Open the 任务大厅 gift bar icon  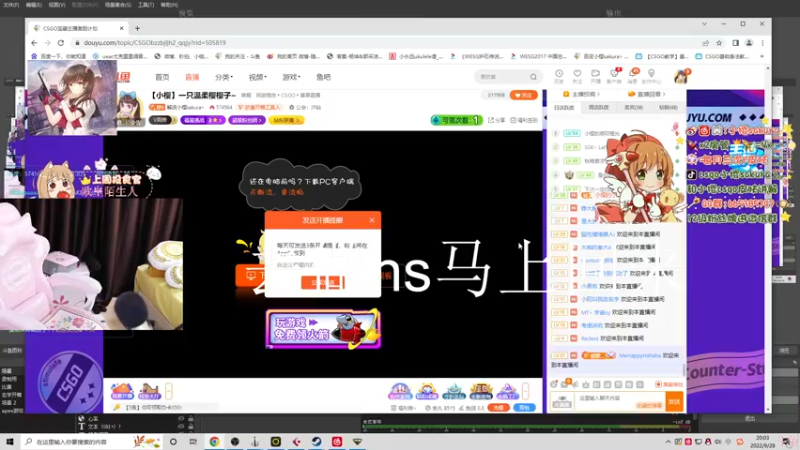[x=149, y=391]
